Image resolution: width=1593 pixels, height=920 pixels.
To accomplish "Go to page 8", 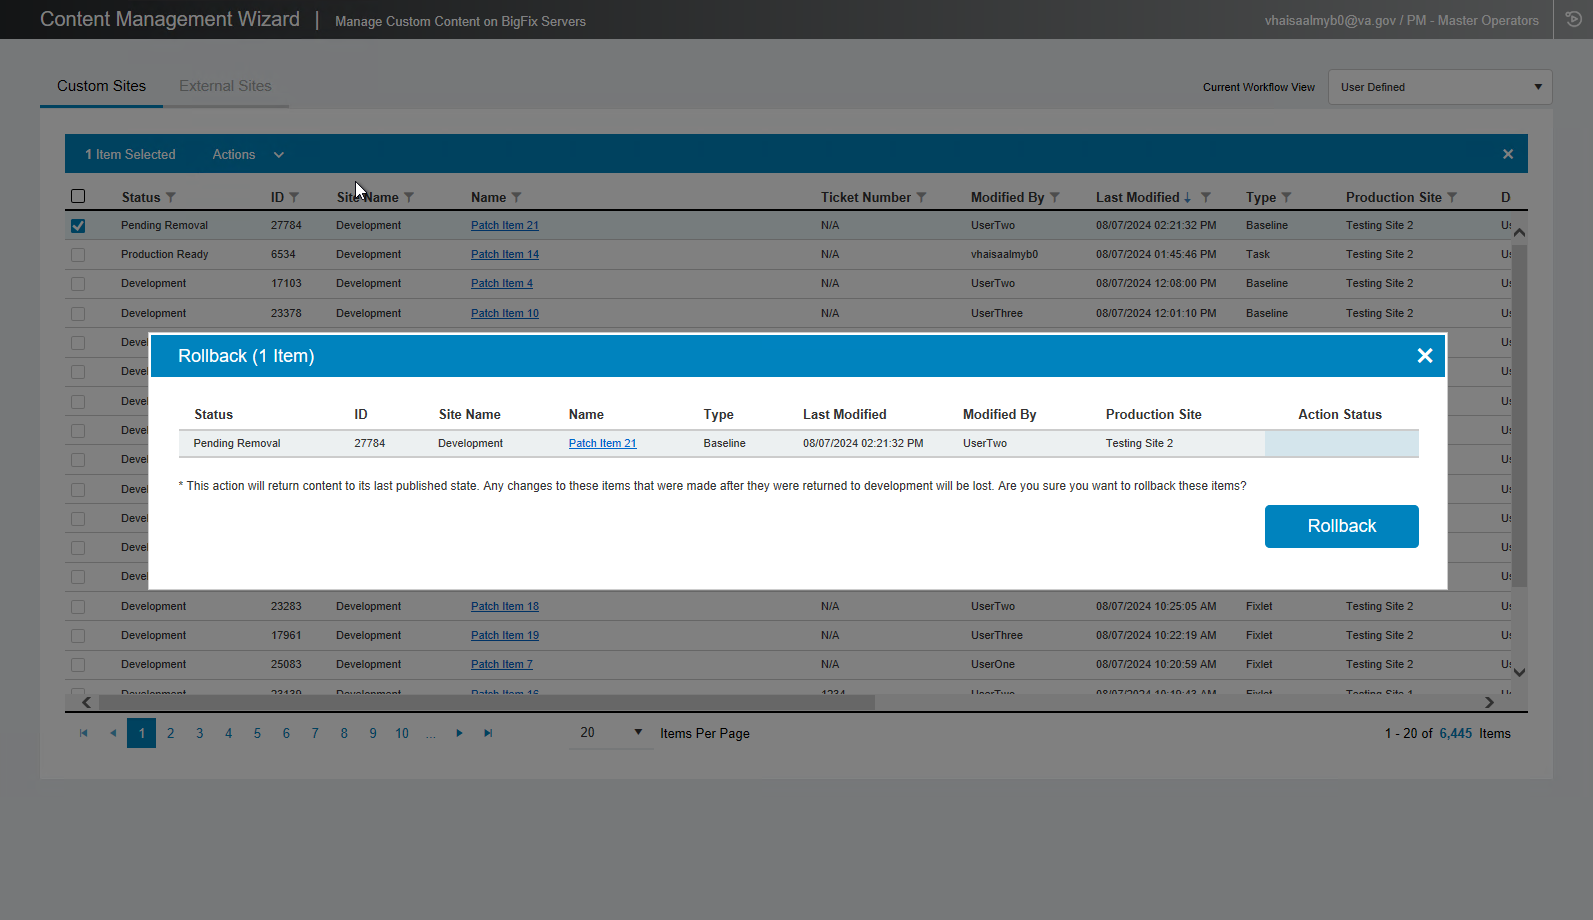I will tap(344, 733).
